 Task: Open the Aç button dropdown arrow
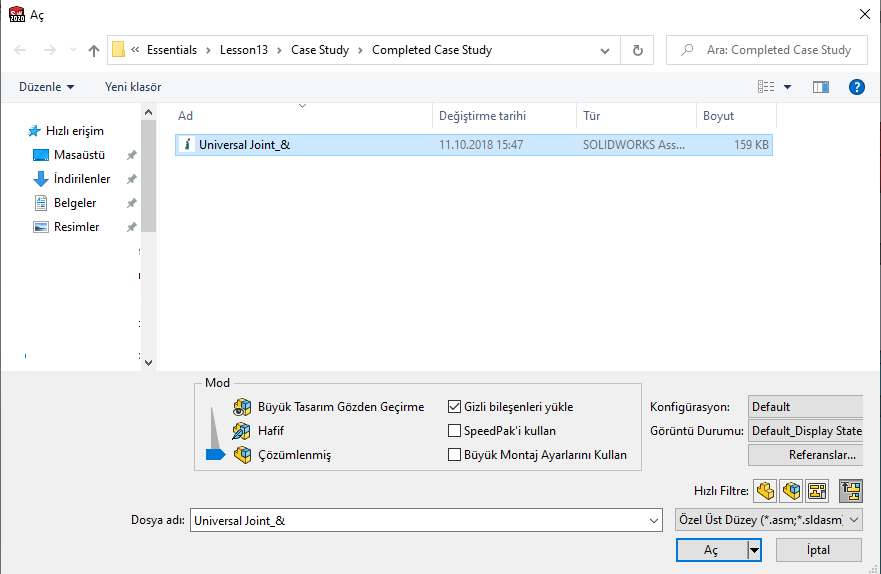pyautogui.click(x=754, y=550)
